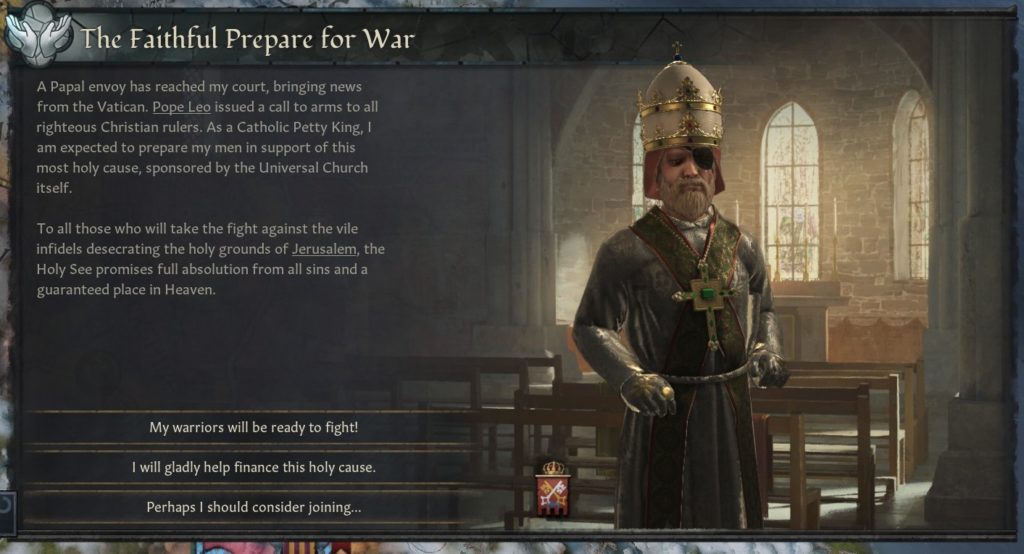This screenshot has height=554, width=1024.
Task: Choose "My warriors will be ready to fight!"
Action: (x=253, y=427)
